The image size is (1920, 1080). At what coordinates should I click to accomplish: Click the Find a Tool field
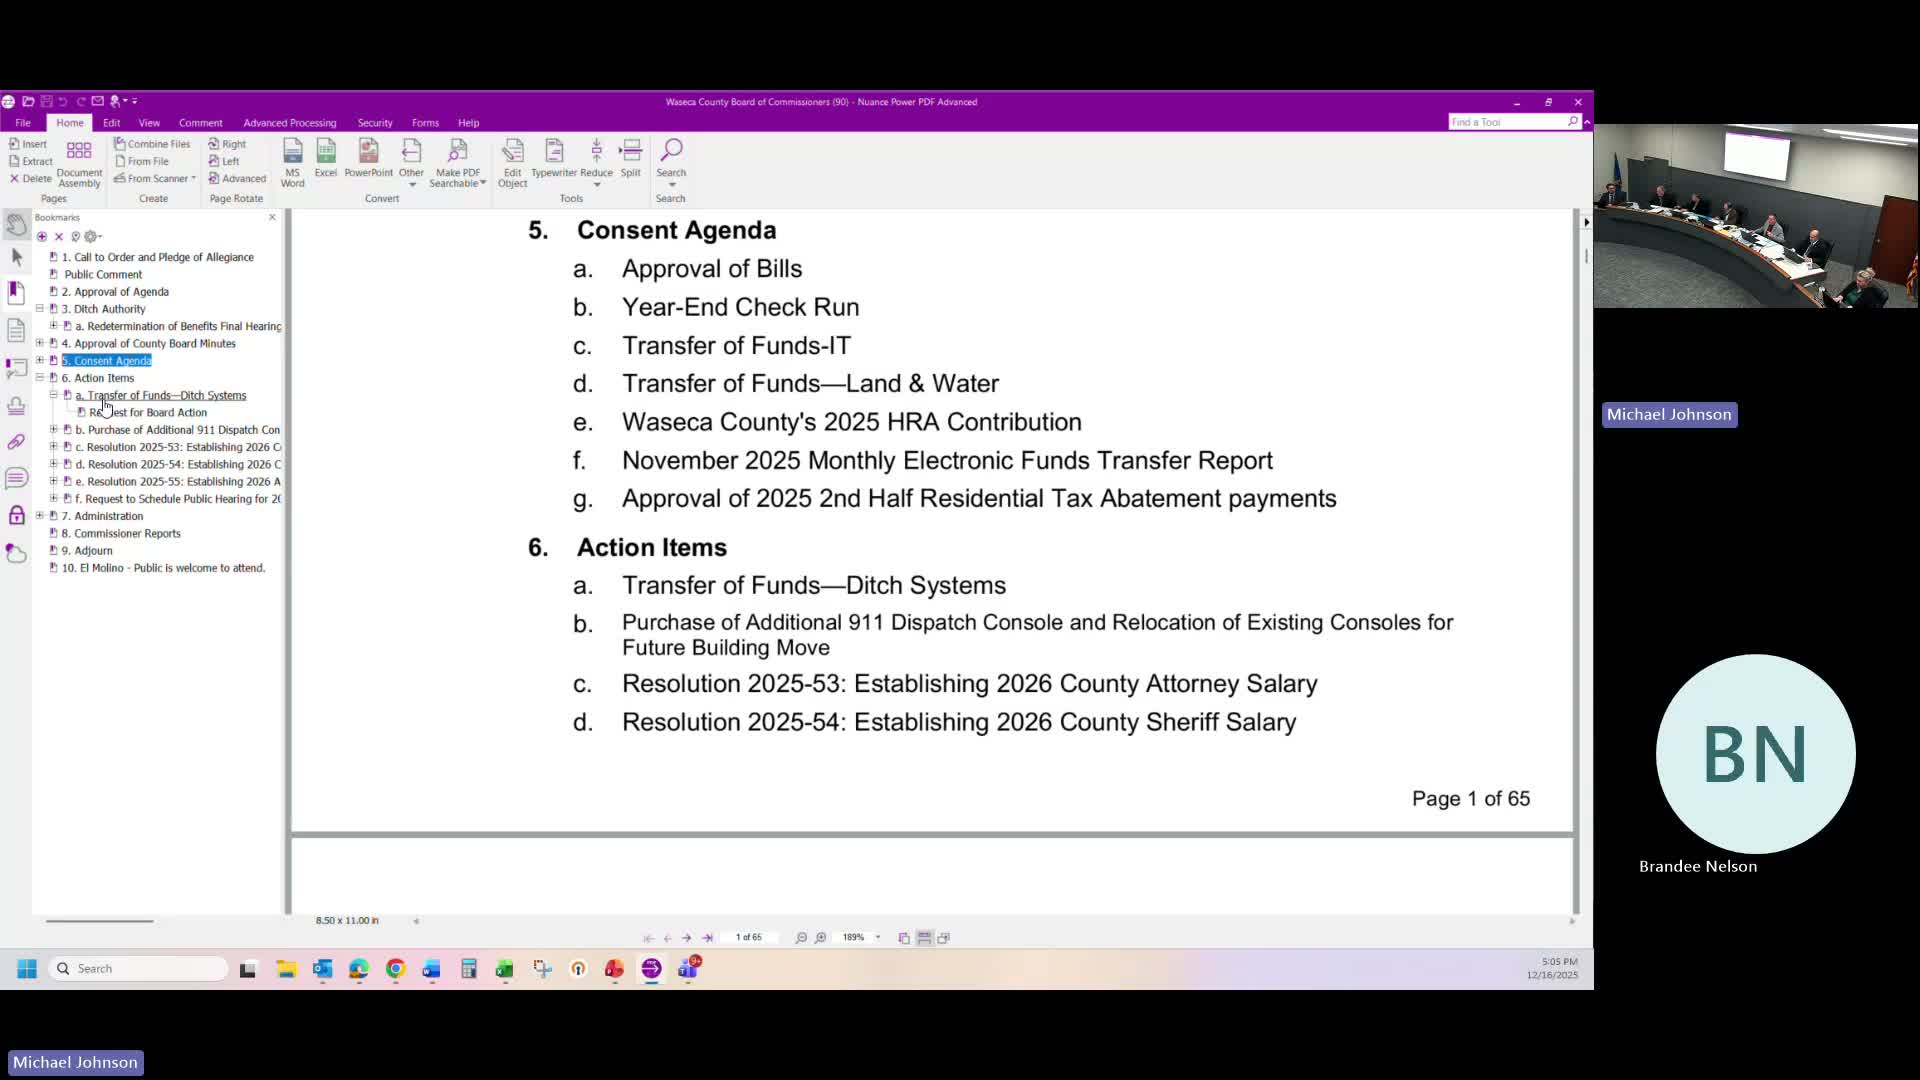(x=1506, y=122)
